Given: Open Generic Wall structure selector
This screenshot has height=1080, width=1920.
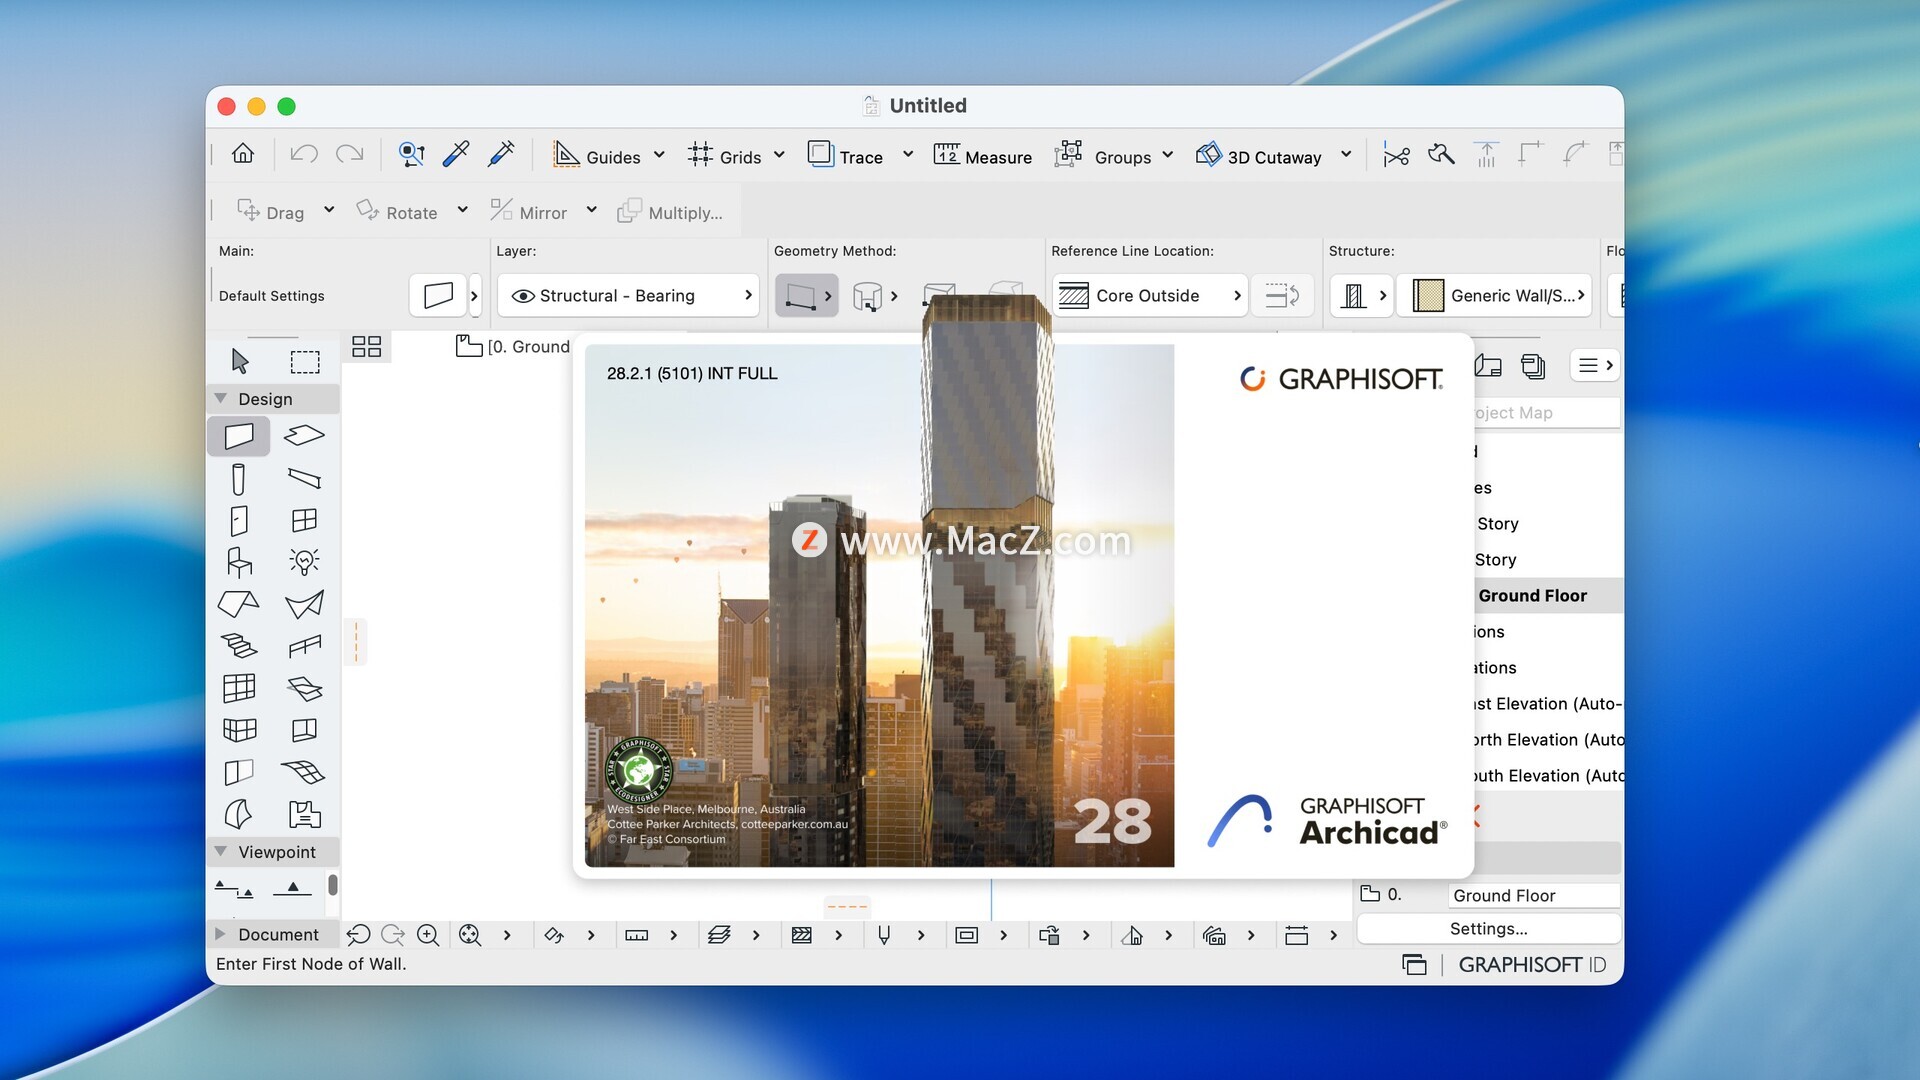Looking at the screenshot, I should 1494,295.
